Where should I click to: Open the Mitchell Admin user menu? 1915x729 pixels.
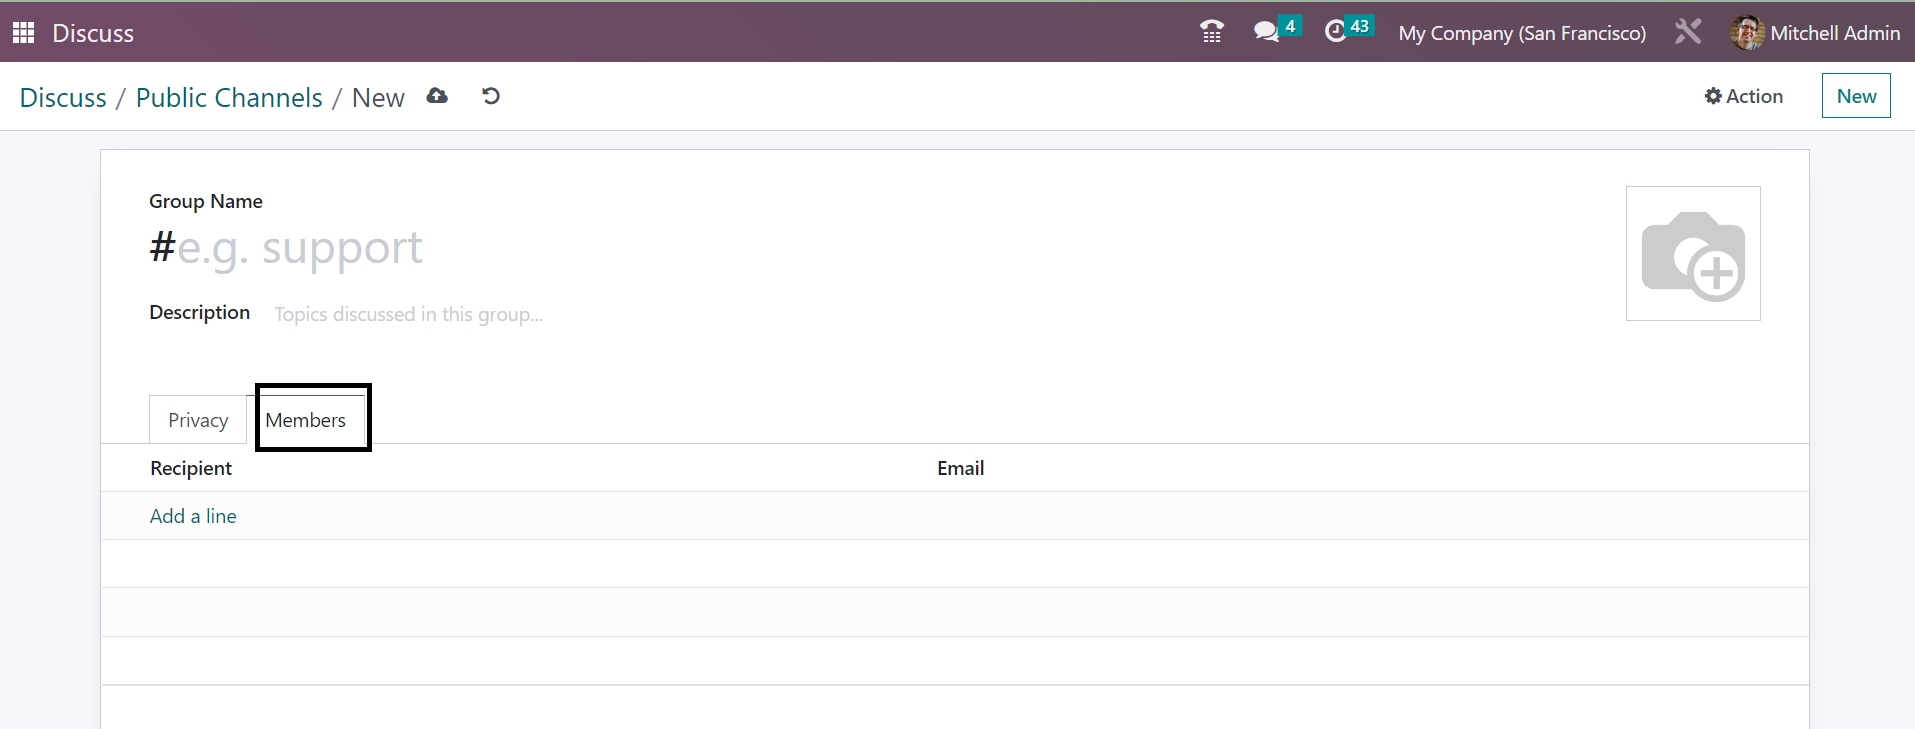(x=1815, y=33)
